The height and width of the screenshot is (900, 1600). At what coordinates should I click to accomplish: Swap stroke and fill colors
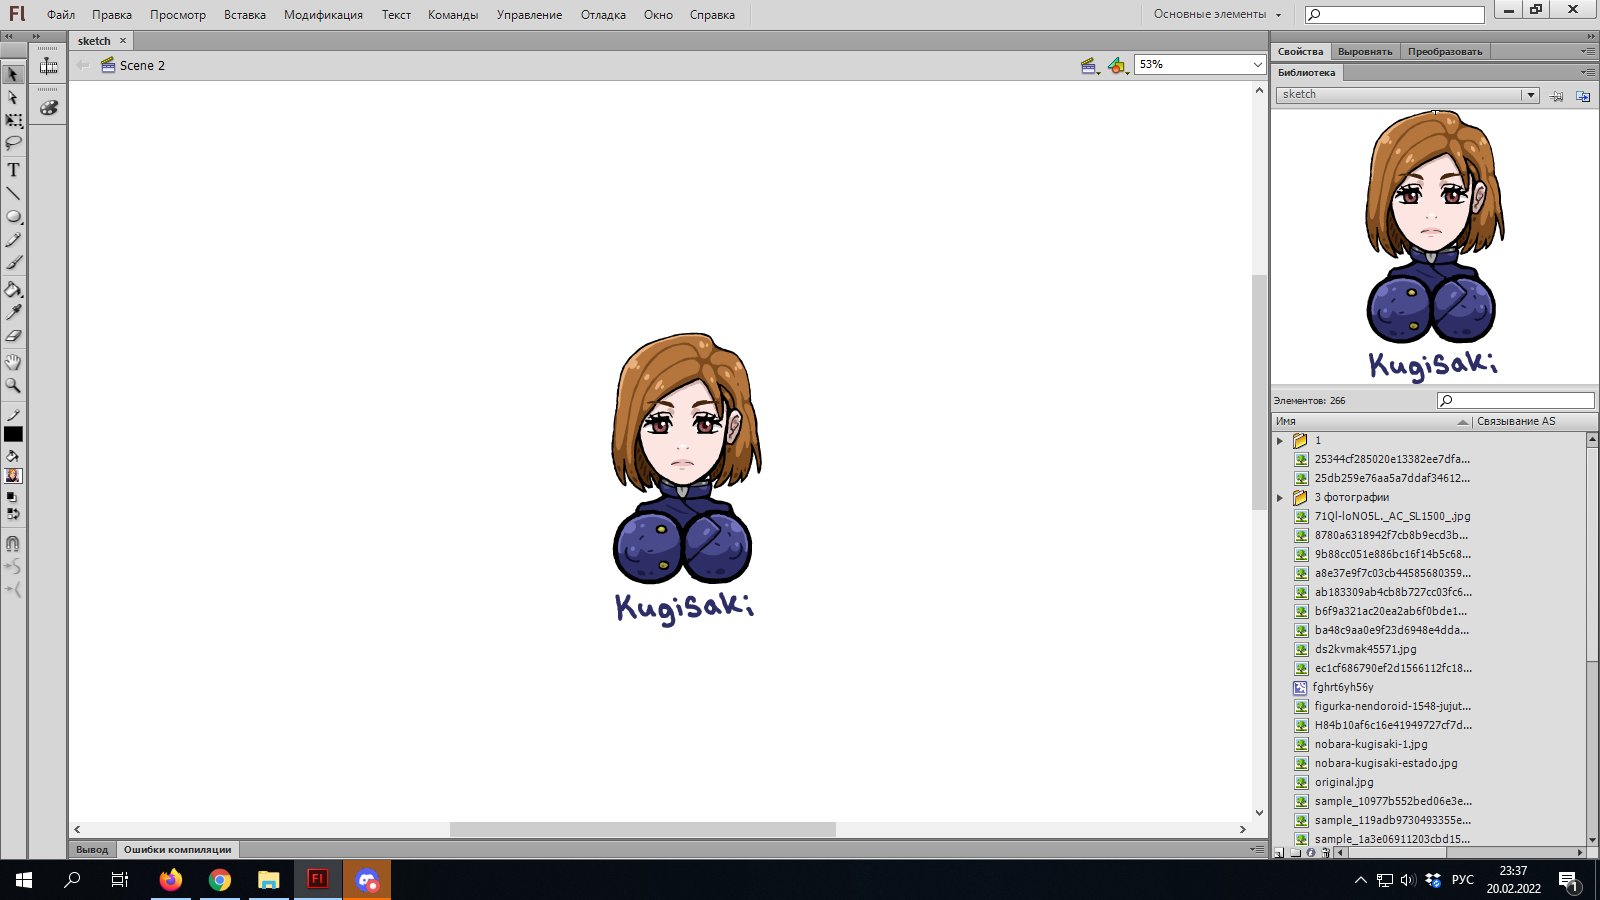13,514
